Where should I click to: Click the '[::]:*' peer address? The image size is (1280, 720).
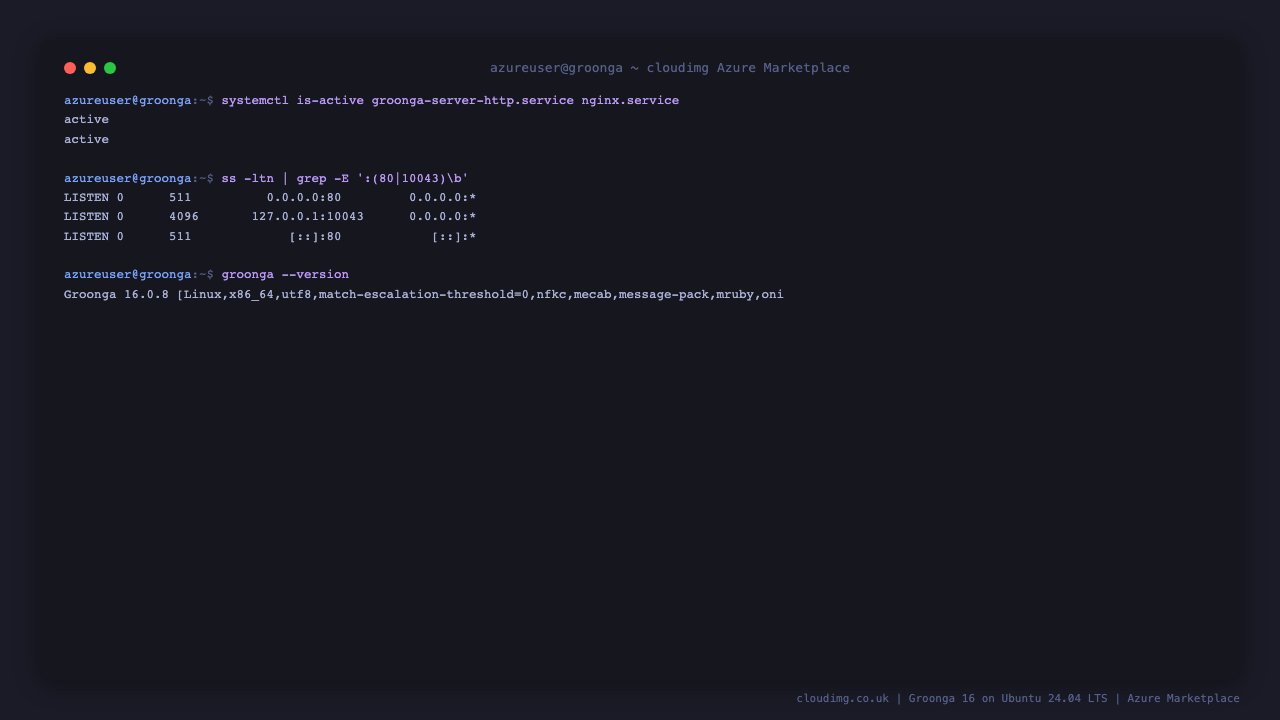[454, 237]
